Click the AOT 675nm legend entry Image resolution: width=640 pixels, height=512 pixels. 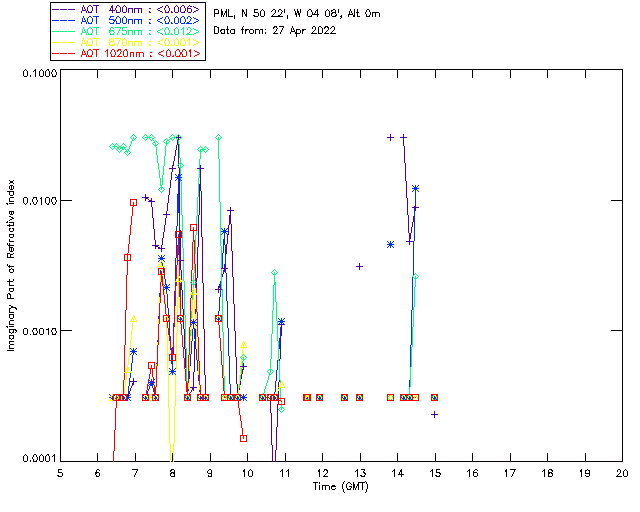[x=127, y=31]
